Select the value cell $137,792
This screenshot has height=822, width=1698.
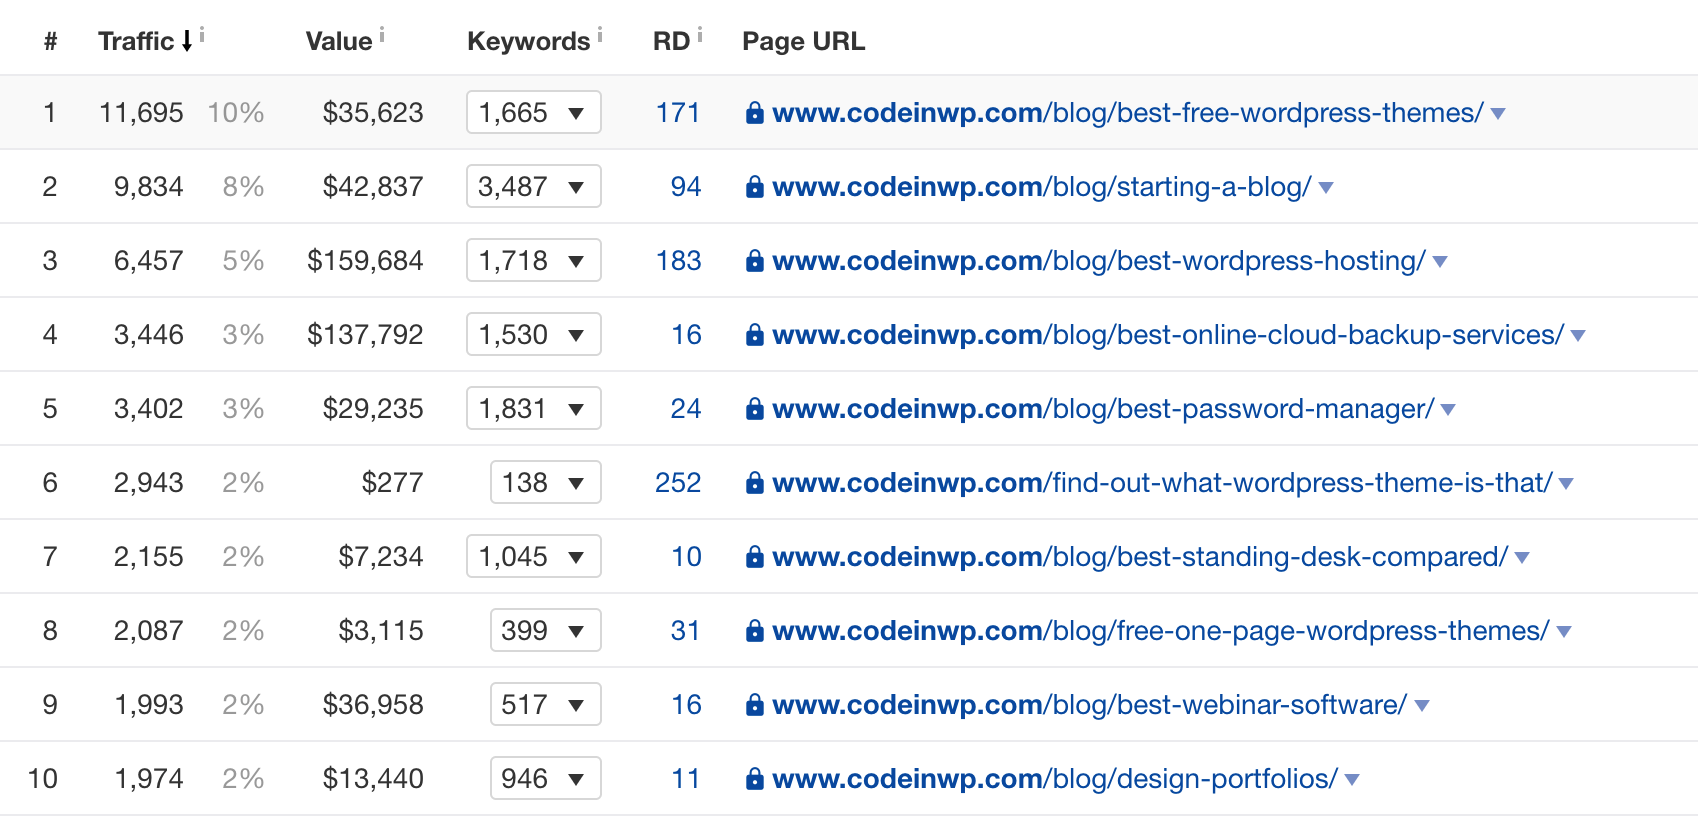coord(365,335)
